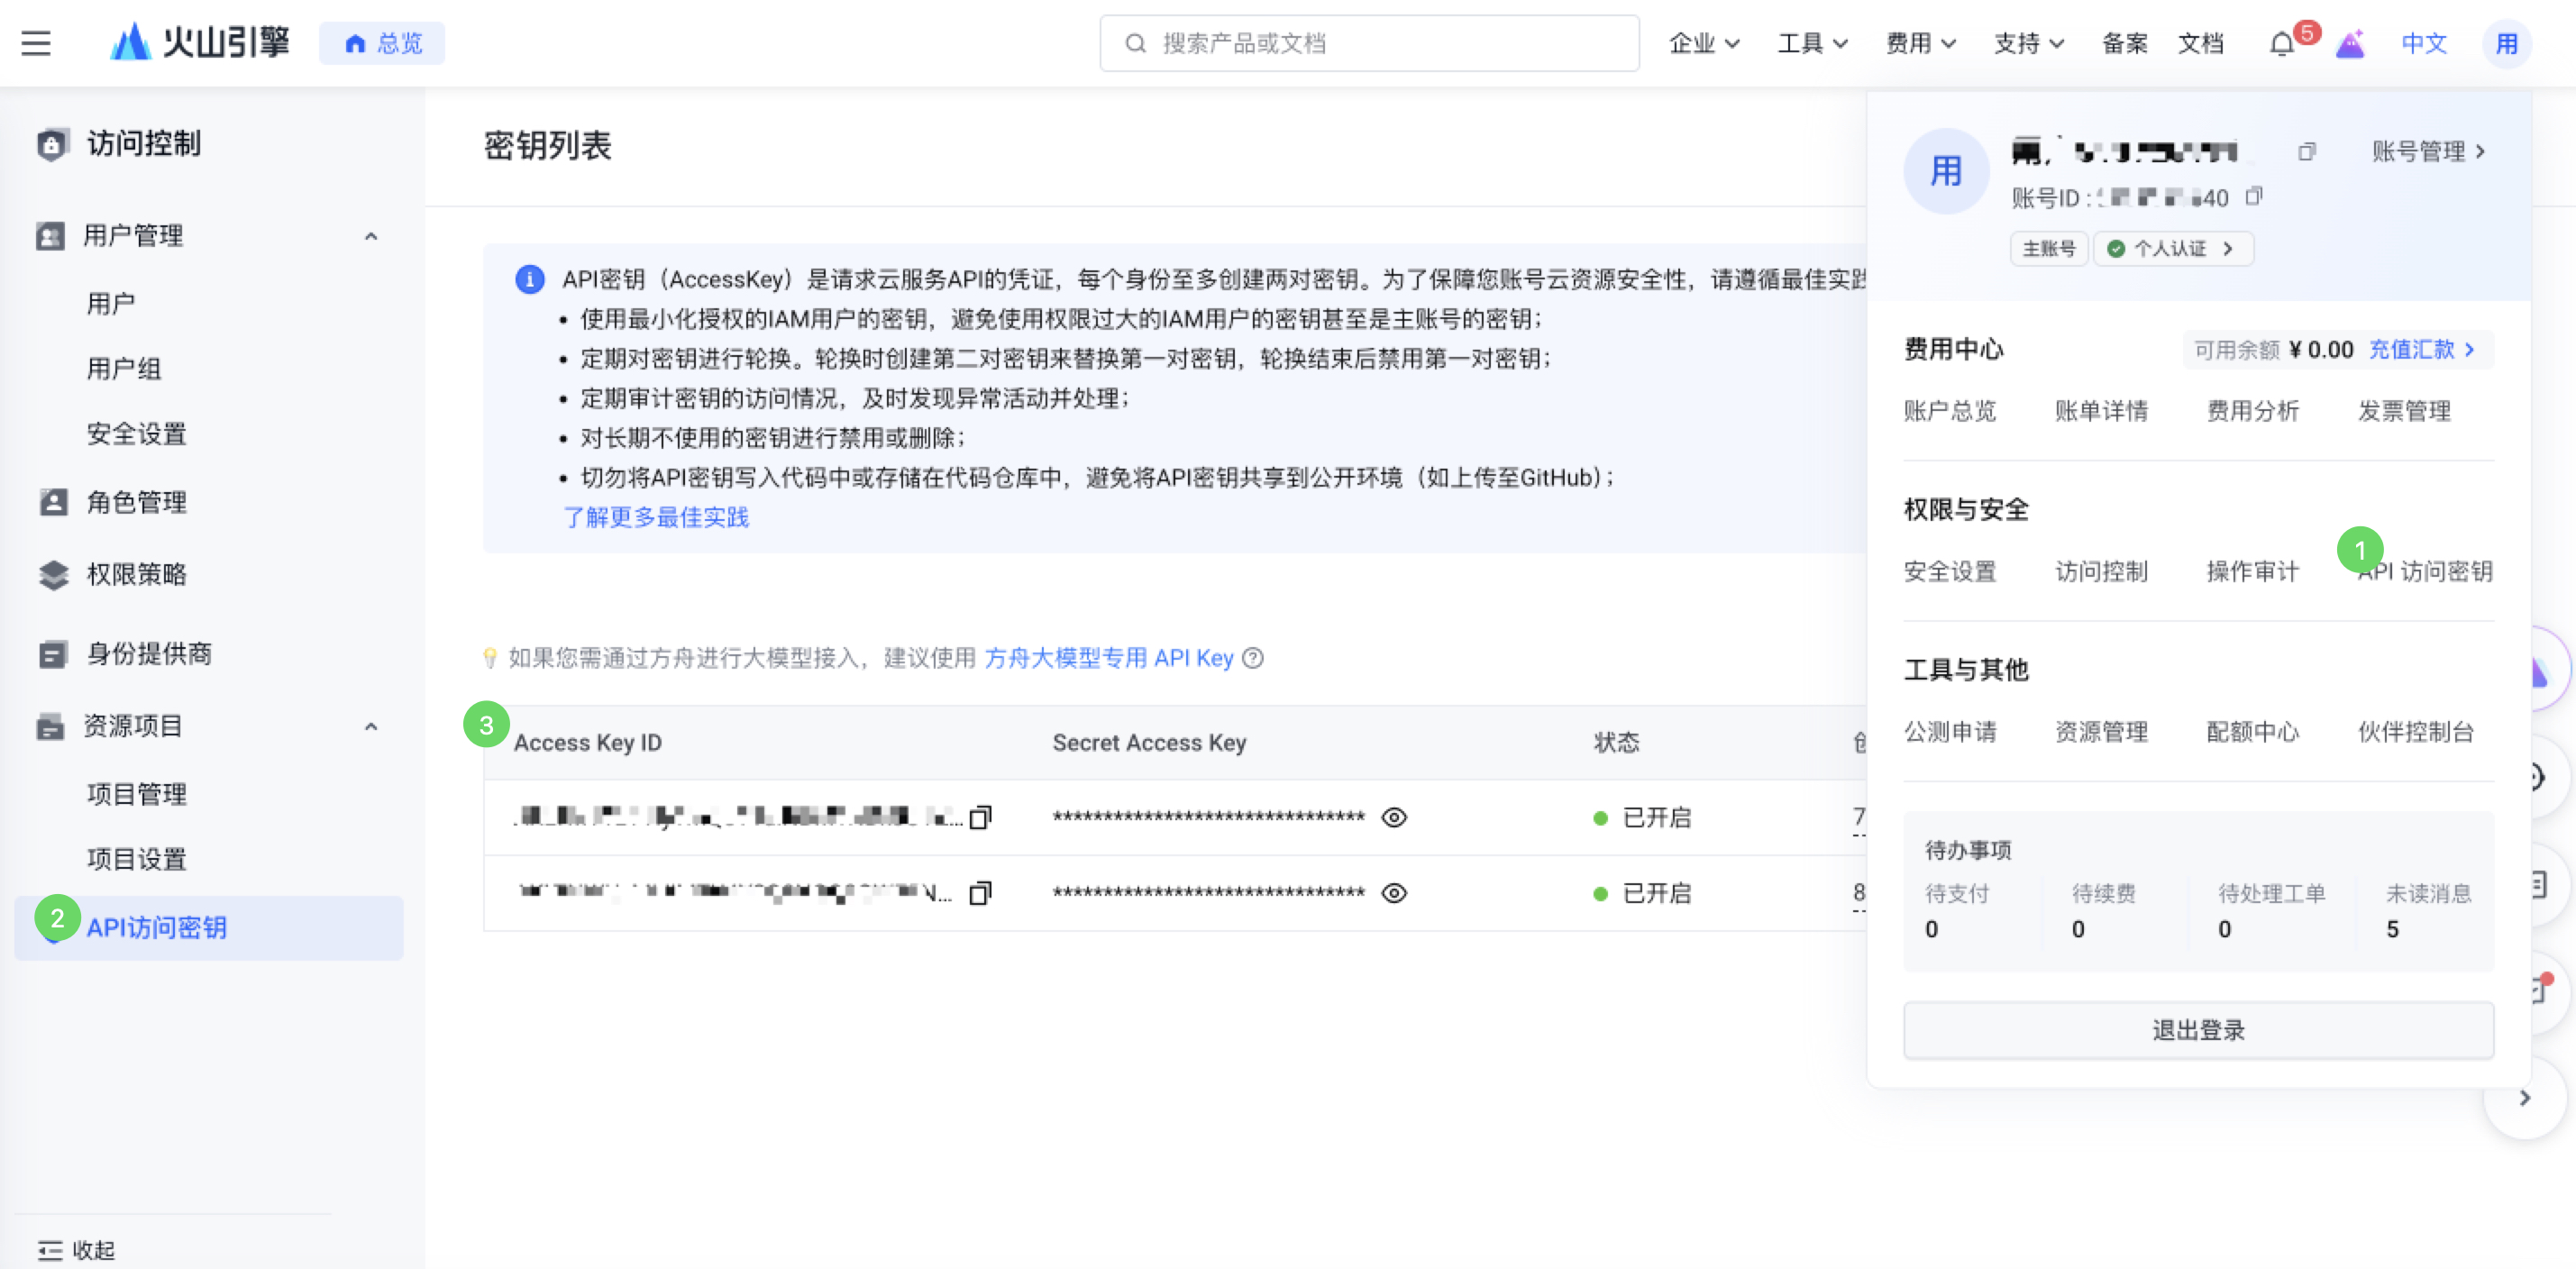The image size is (2576, 1269).
Task: Open the hamburger navigation menu
Action: [x=36, y=43]
